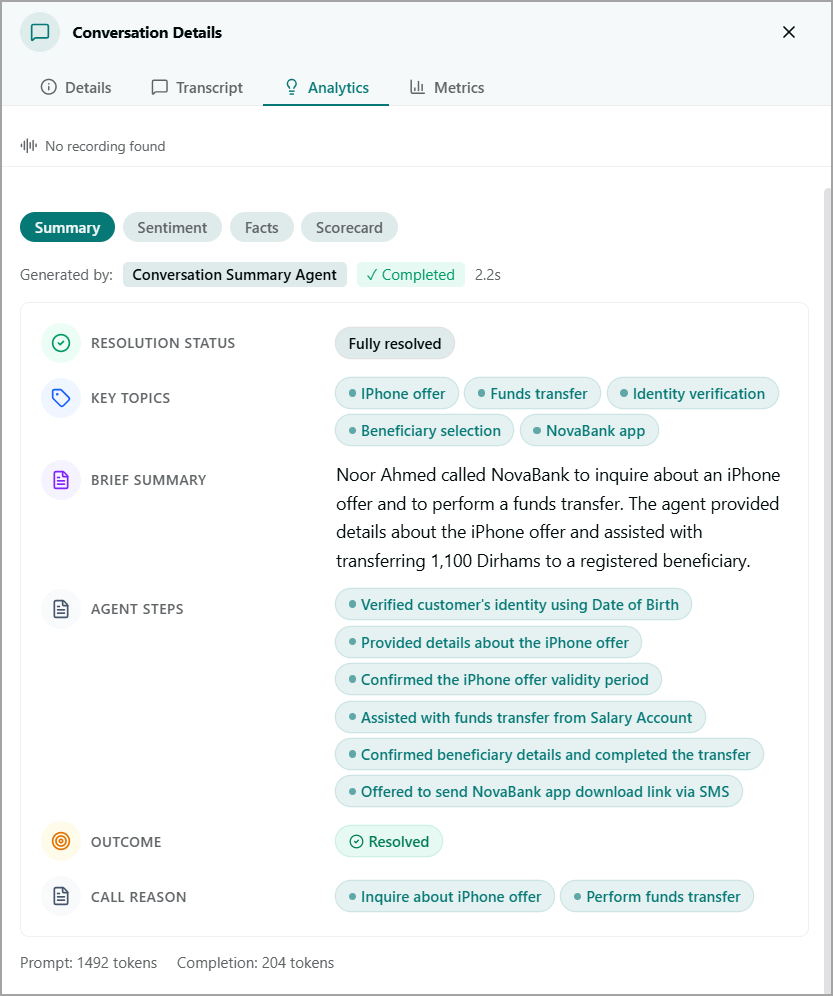Image resolution: width=833 pixels, height=996 pixels.
Task: Close the Conversation Details panel
Action: [x=789, y=32]
